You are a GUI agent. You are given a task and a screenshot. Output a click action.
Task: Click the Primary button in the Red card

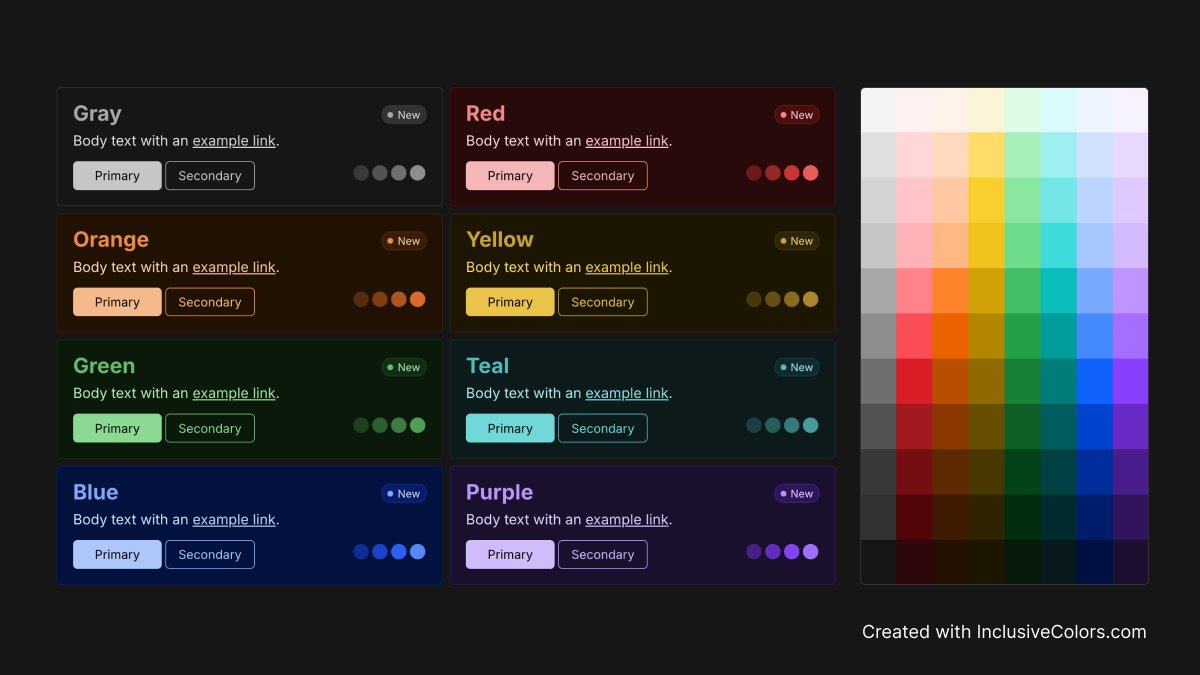(510, 176)
